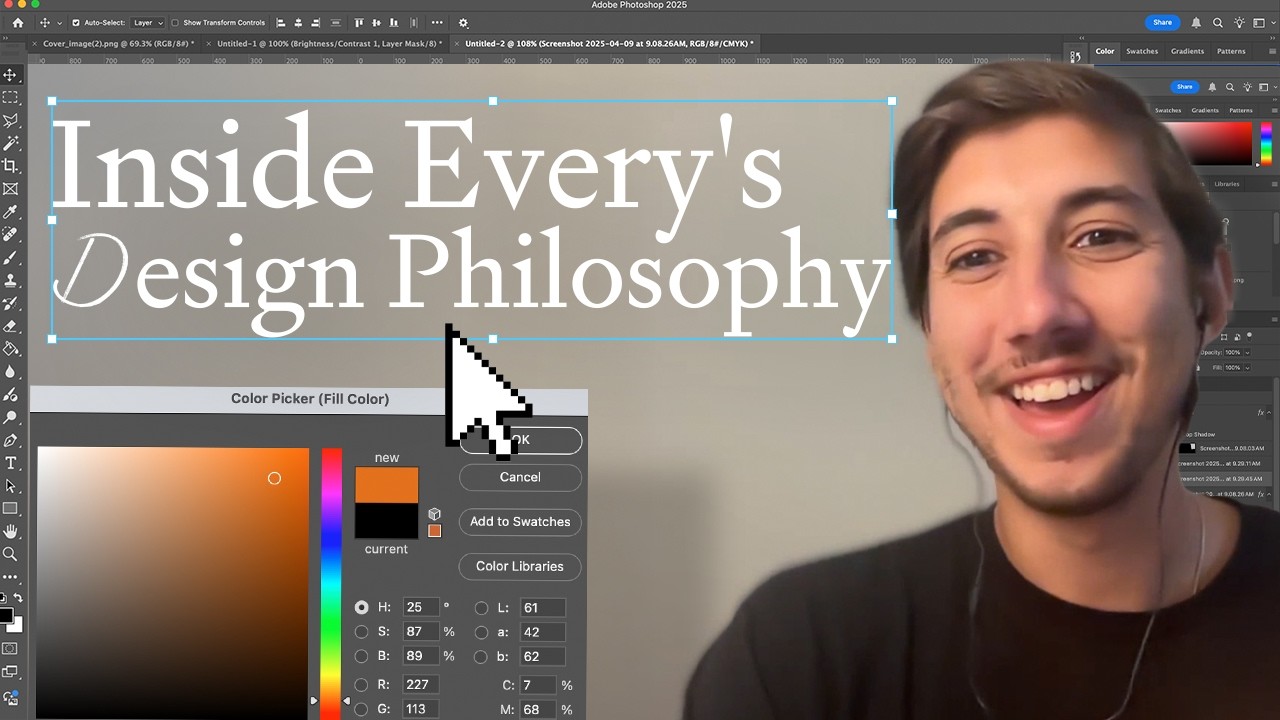The image size is (1280, 720).
Task: Select the Clone Stamp tool
Action: (x=11, y=281)
